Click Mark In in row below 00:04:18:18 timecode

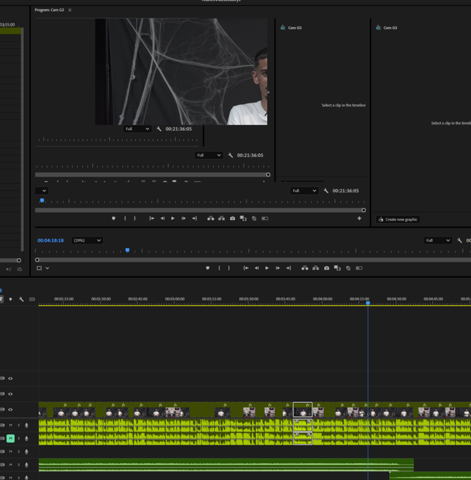[x=219, y=268]
